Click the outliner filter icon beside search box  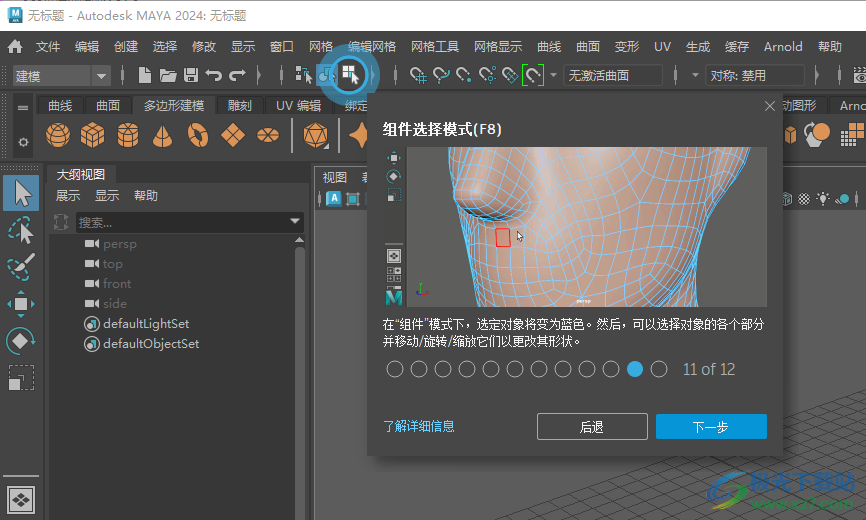61,222
